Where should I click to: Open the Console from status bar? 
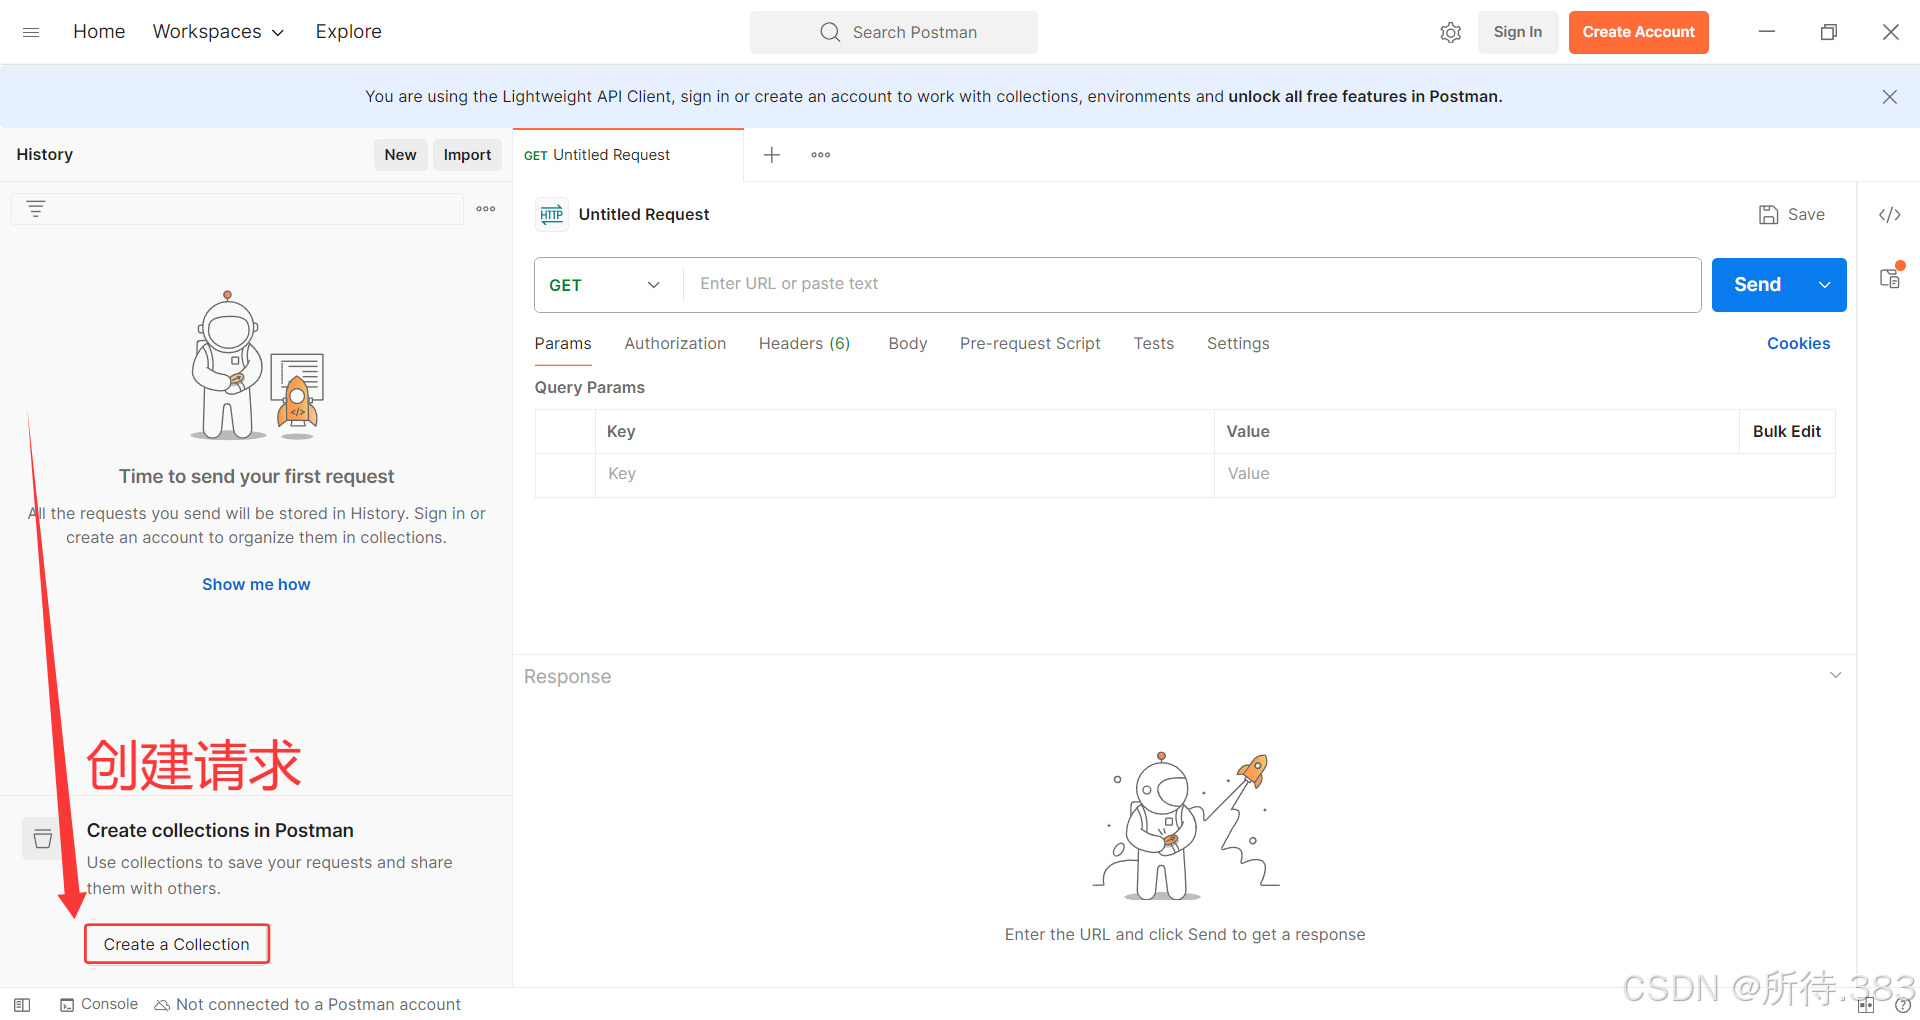point(99,1004)
